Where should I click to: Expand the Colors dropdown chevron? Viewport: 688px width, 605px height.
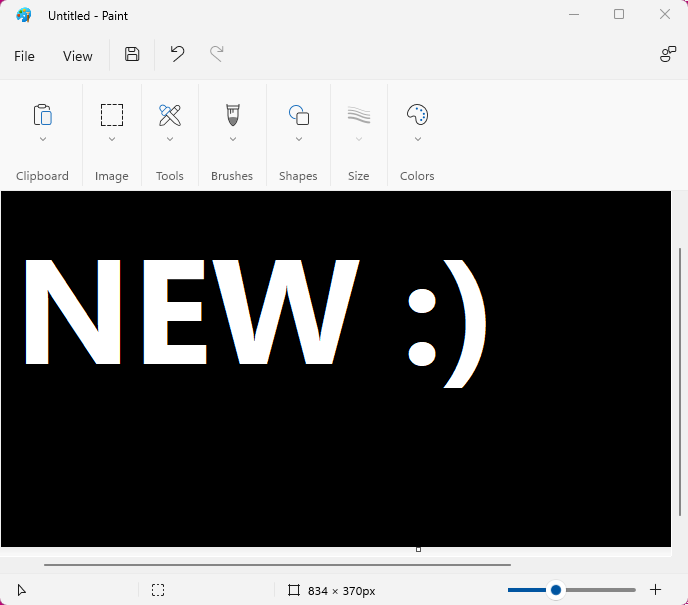point(417,139)
